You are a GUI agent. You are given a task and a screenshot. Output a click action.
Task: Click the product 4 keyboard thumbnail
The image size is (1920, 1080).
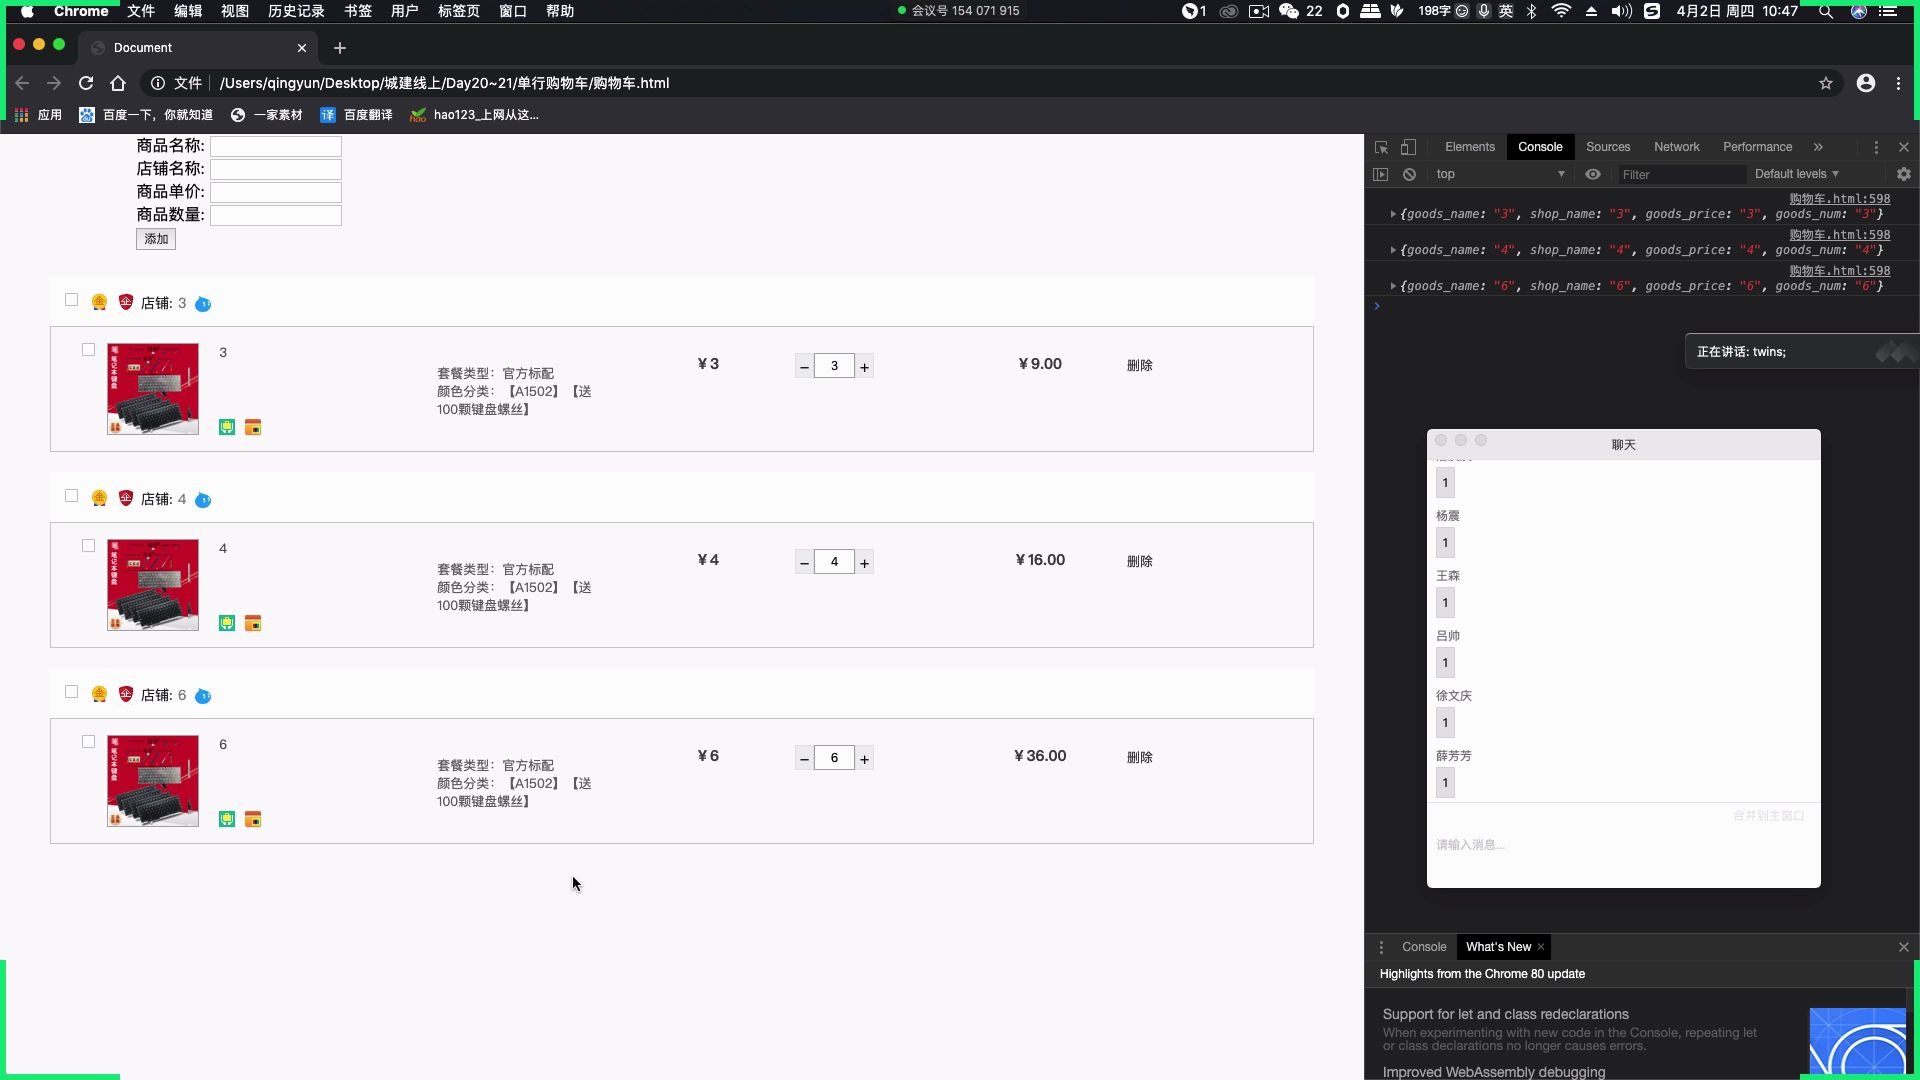pyautogui.click(x=153, y=585)
